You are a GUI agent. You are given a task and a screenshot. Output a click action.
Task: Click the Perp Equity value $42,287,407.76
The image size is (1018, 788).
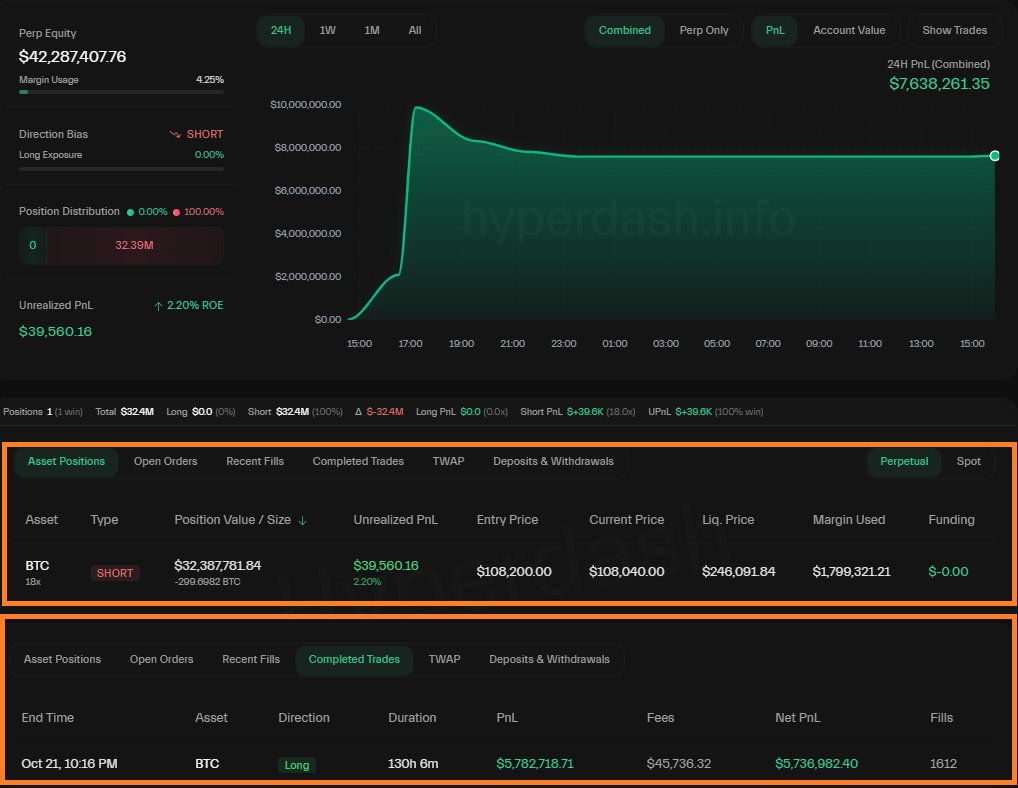(x=72, y=57)
